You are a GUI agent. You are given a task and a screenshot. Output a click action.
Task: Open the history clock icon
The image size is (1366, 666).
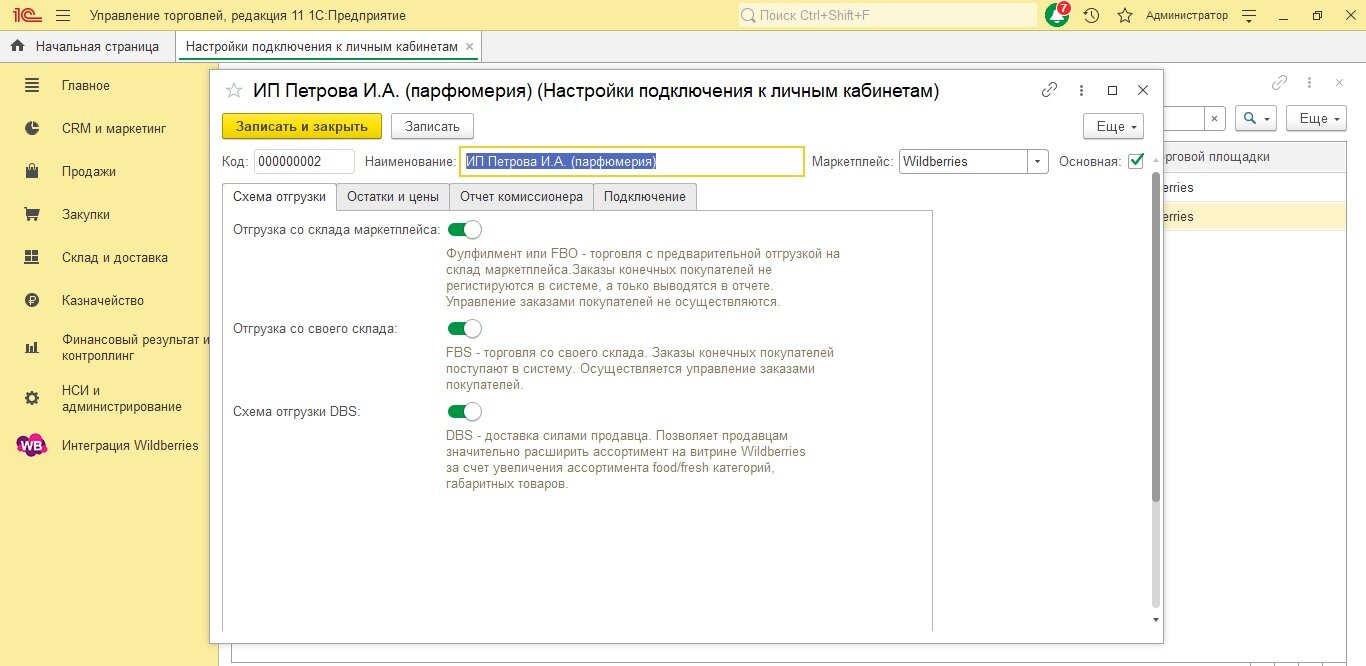click(x=1092, y=16)
